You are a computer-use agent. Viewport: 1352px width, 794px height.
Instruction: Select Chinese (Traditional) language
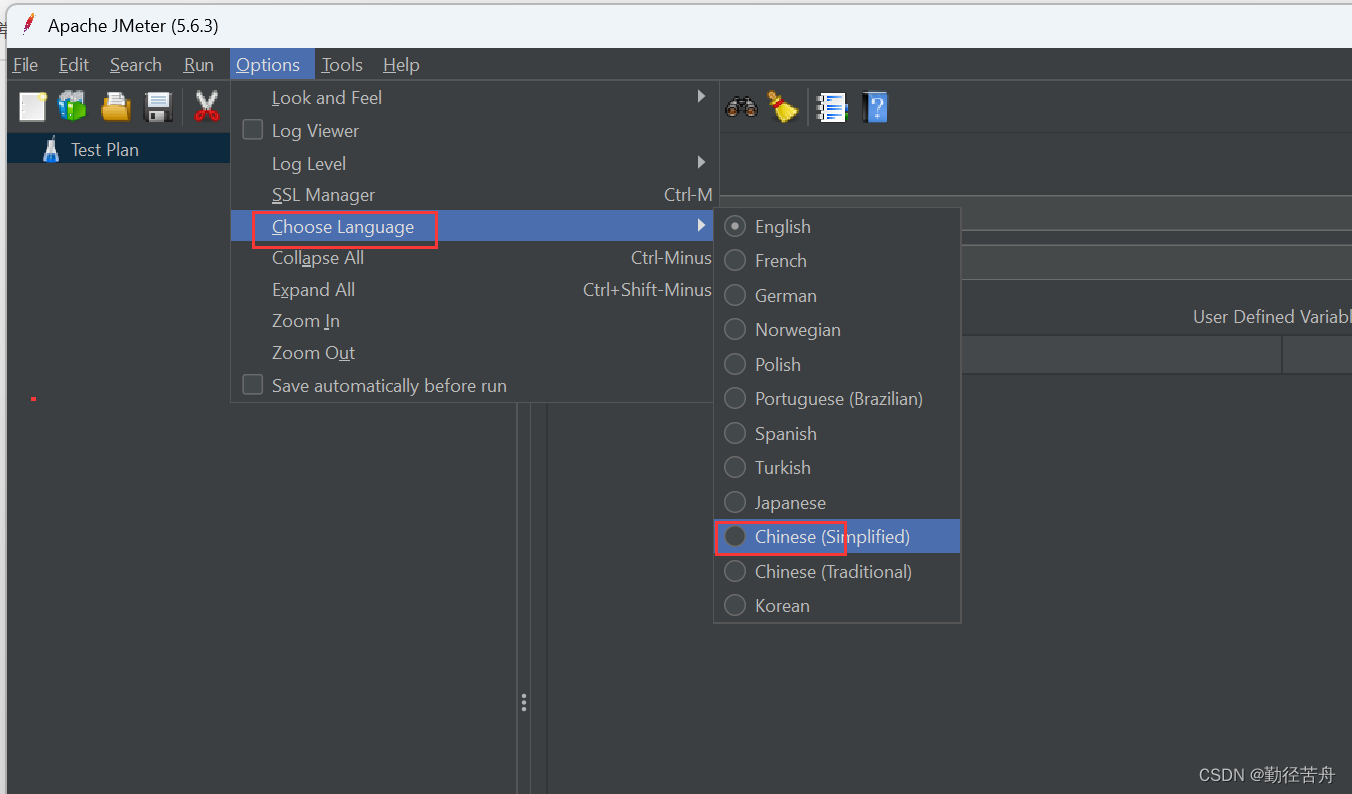[837, 571]
